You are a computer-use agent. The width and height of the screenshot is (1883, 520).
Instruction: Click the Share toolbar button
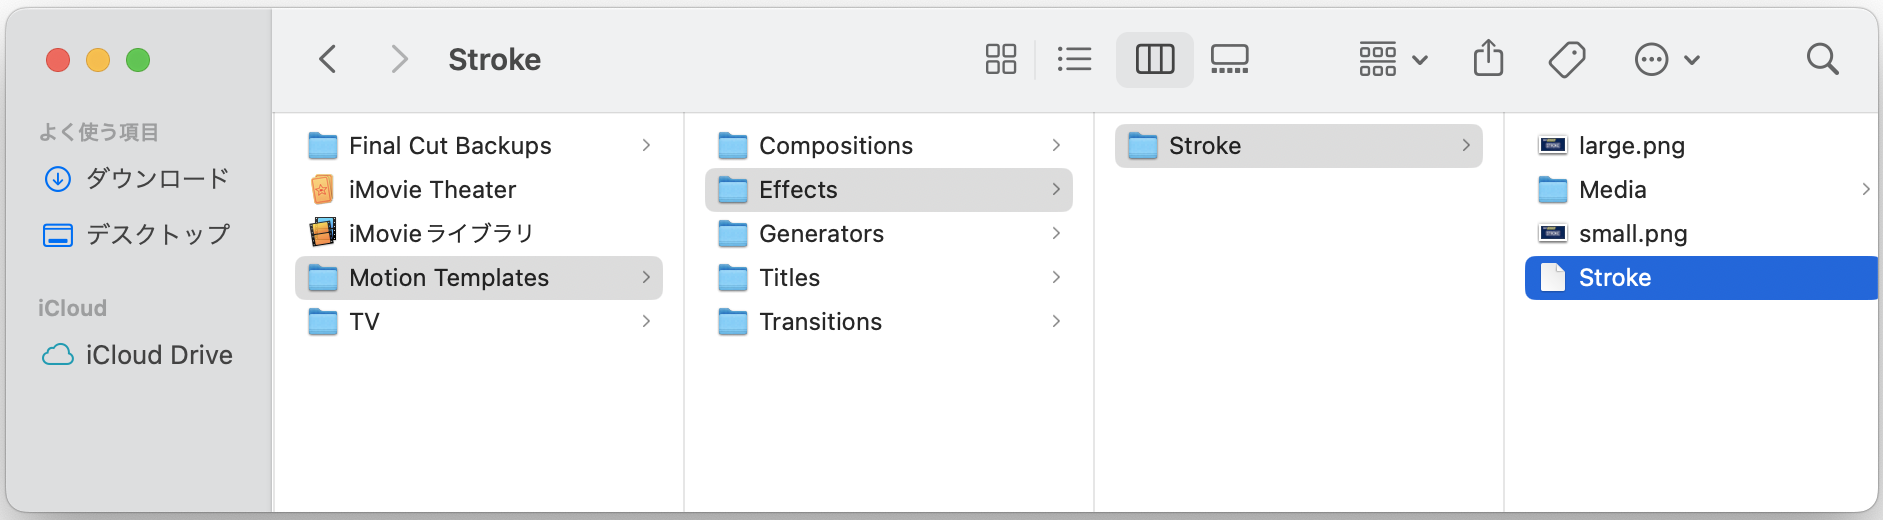coord(1488,59)
